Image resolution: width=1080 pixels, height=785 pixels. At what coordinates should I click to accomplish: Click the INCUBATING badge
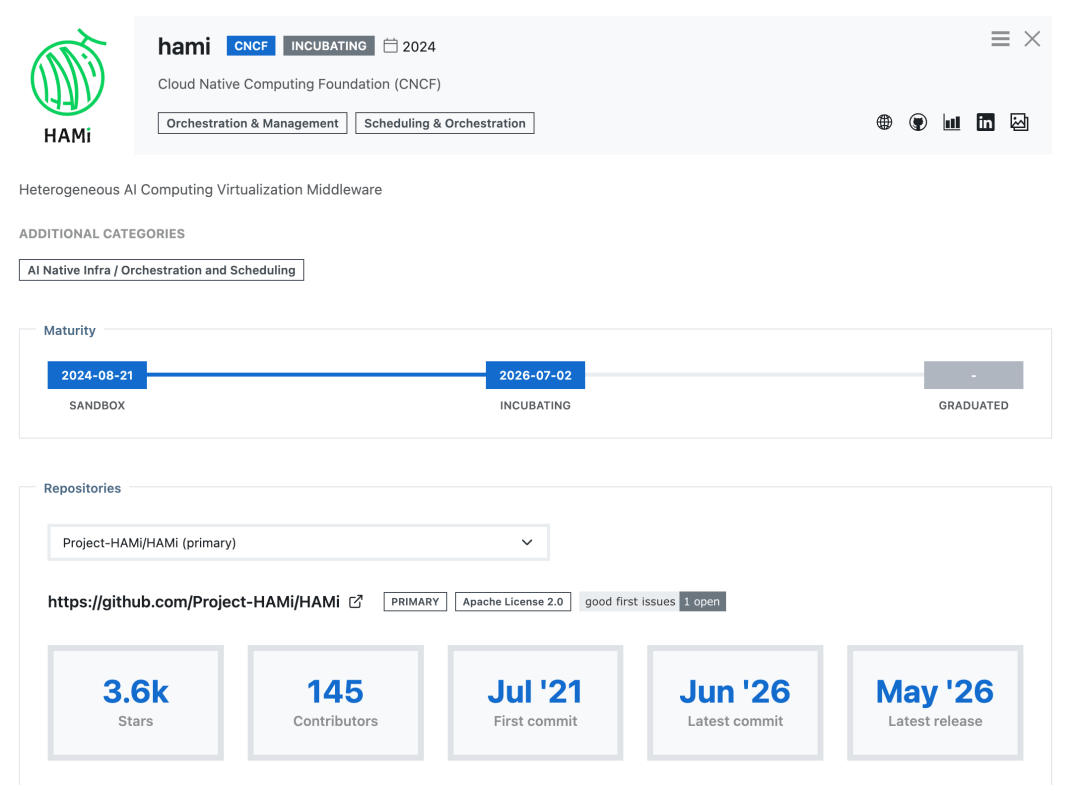pos(329,46)
